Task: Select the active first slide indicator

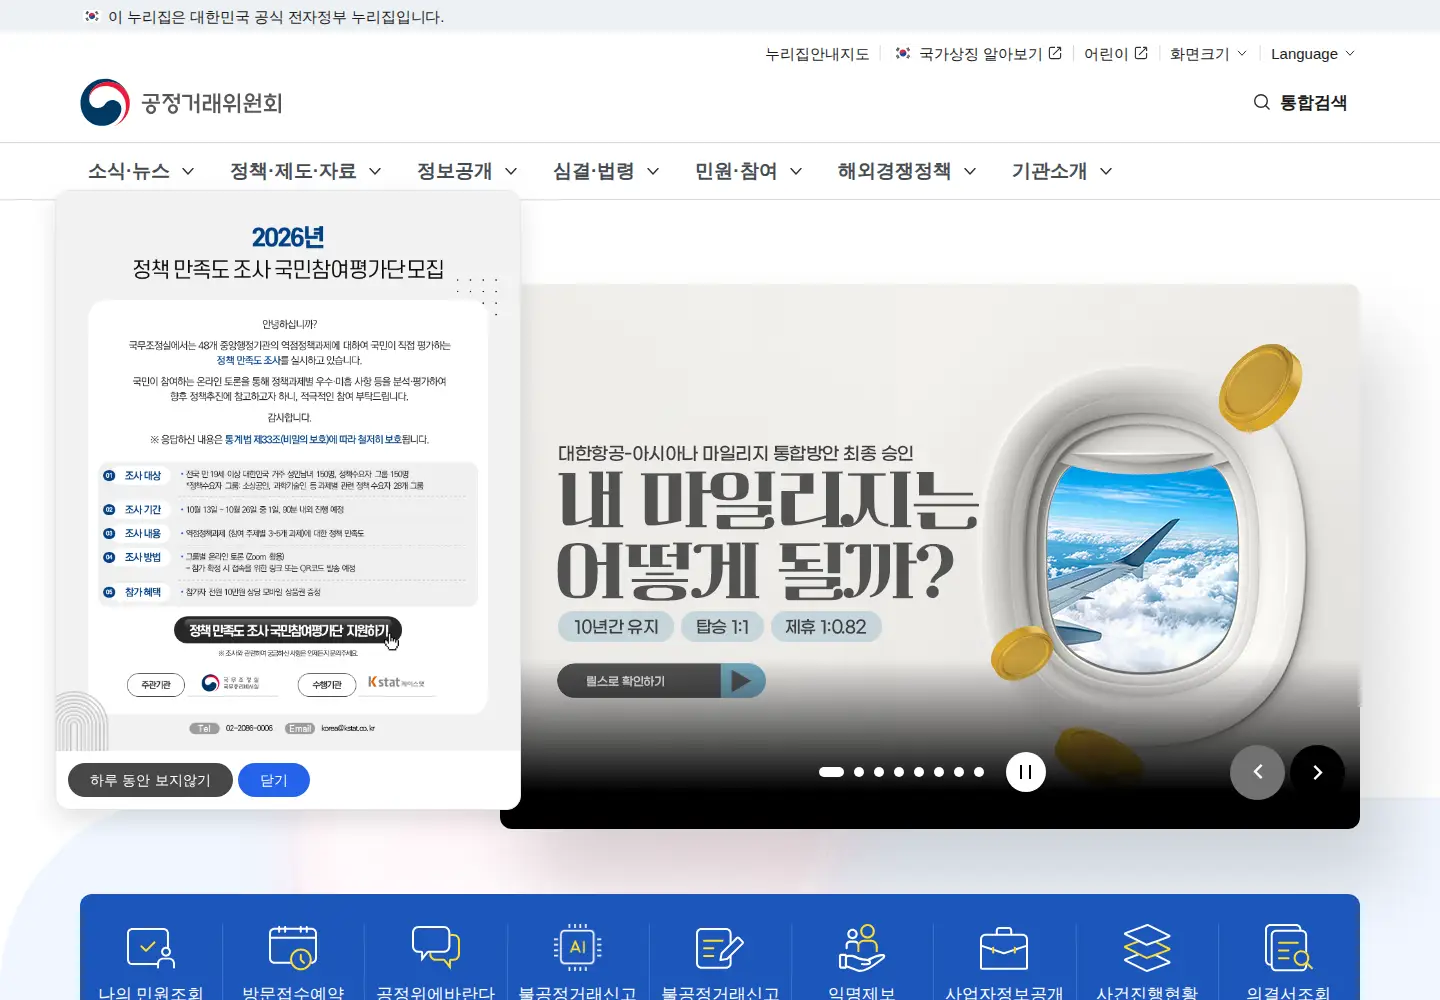Action: click(831, 772)
